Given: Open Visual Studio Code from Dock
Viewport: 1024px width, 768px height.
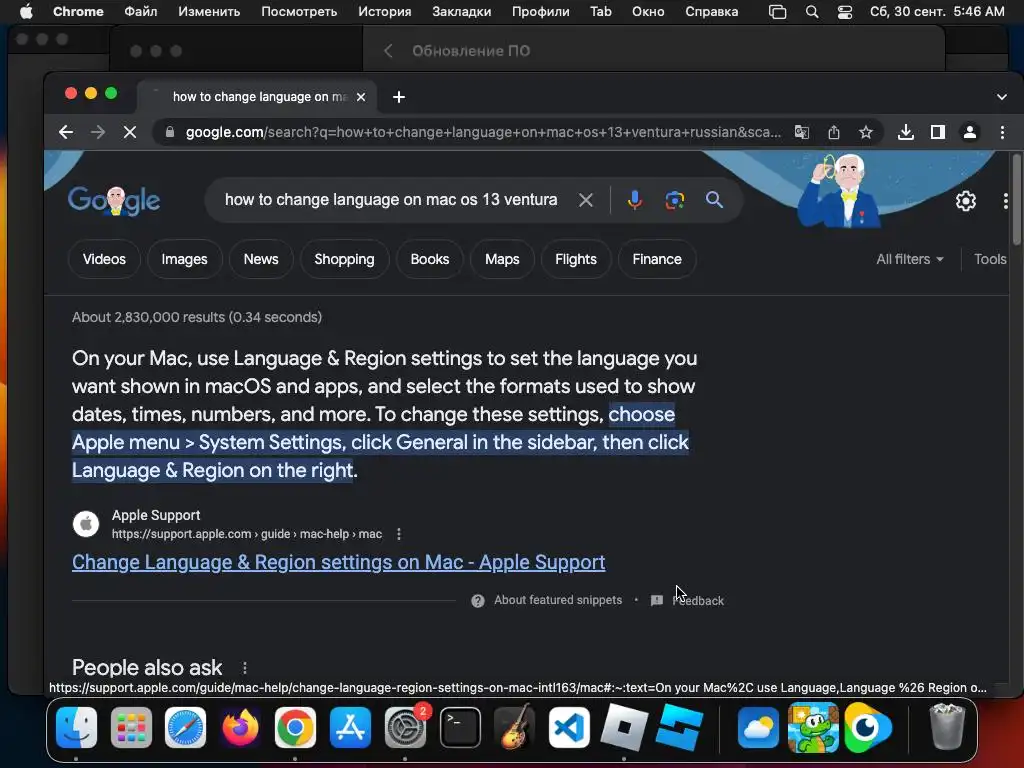Looking at the screenshot, I should (x=569, y=727).
